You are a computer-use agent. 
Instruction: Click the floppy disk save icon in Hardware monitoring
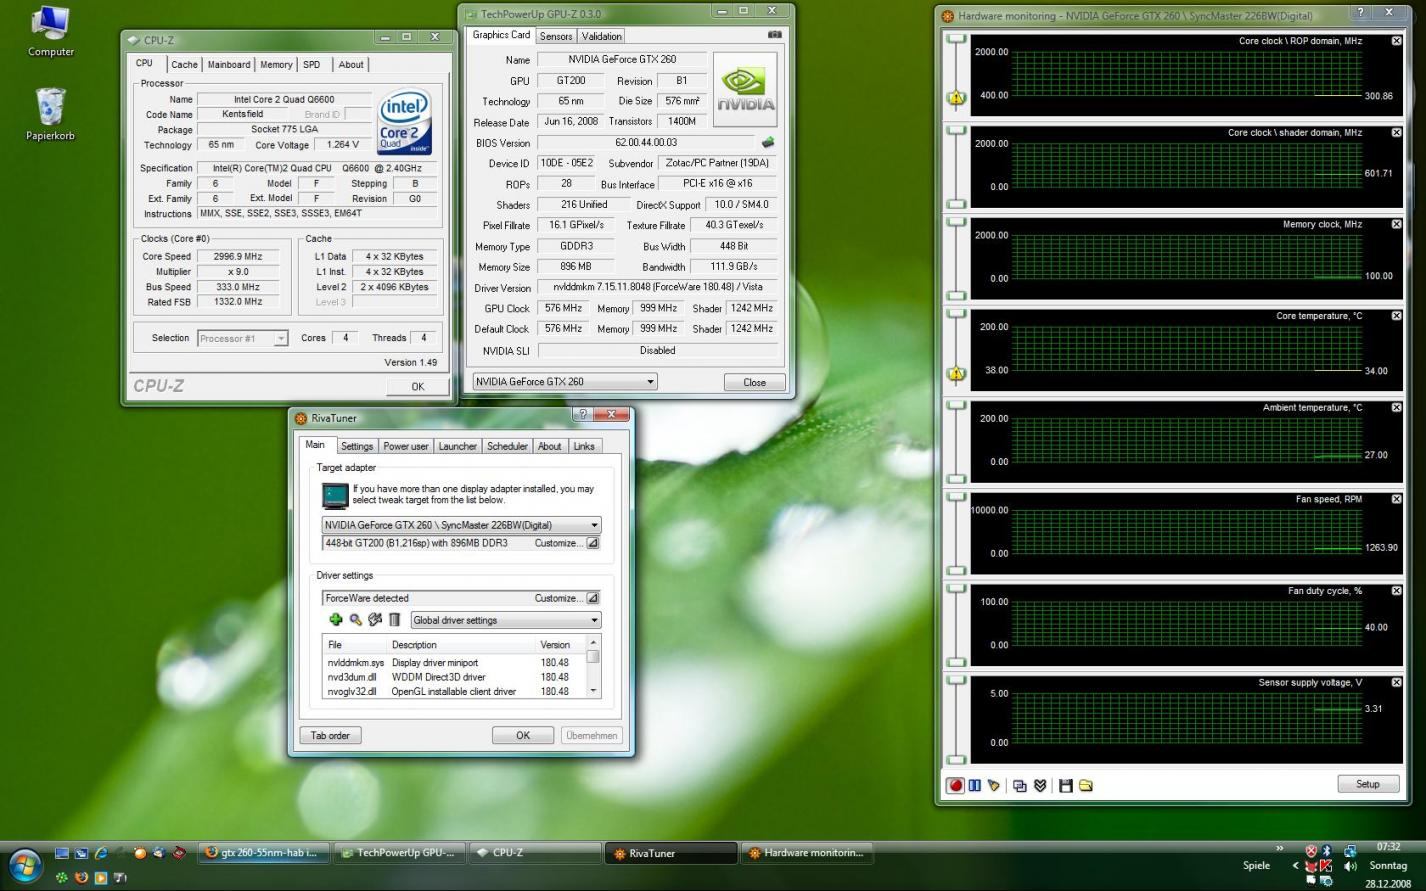(1066, 786)
